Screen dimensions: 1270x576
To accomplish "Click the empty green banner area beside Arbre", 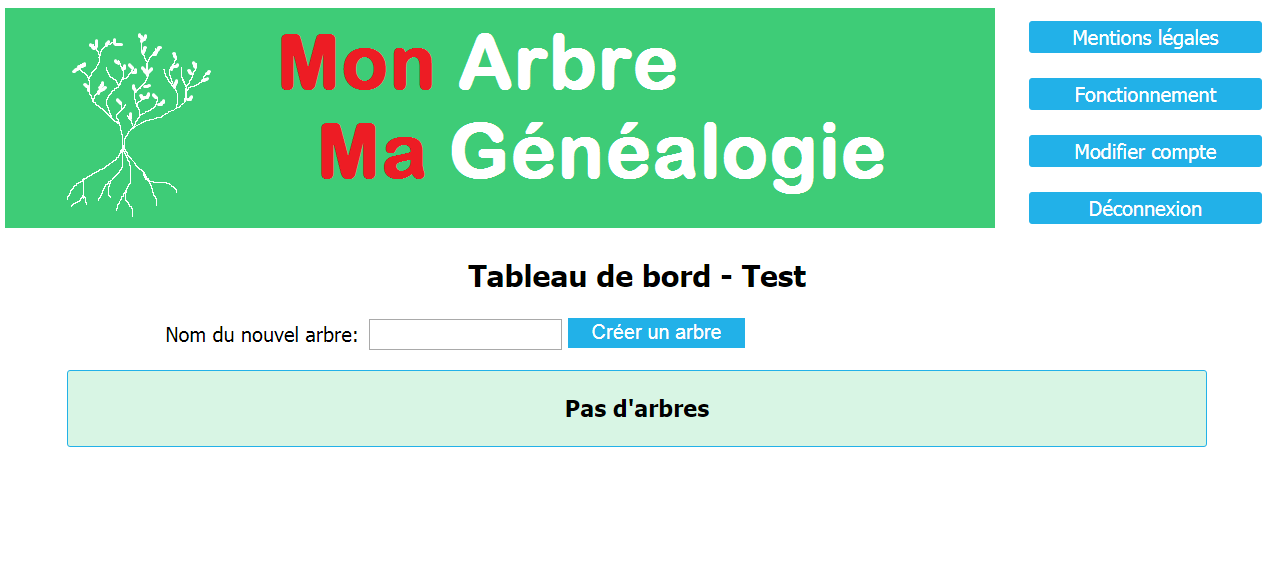I will coord(830,63).
